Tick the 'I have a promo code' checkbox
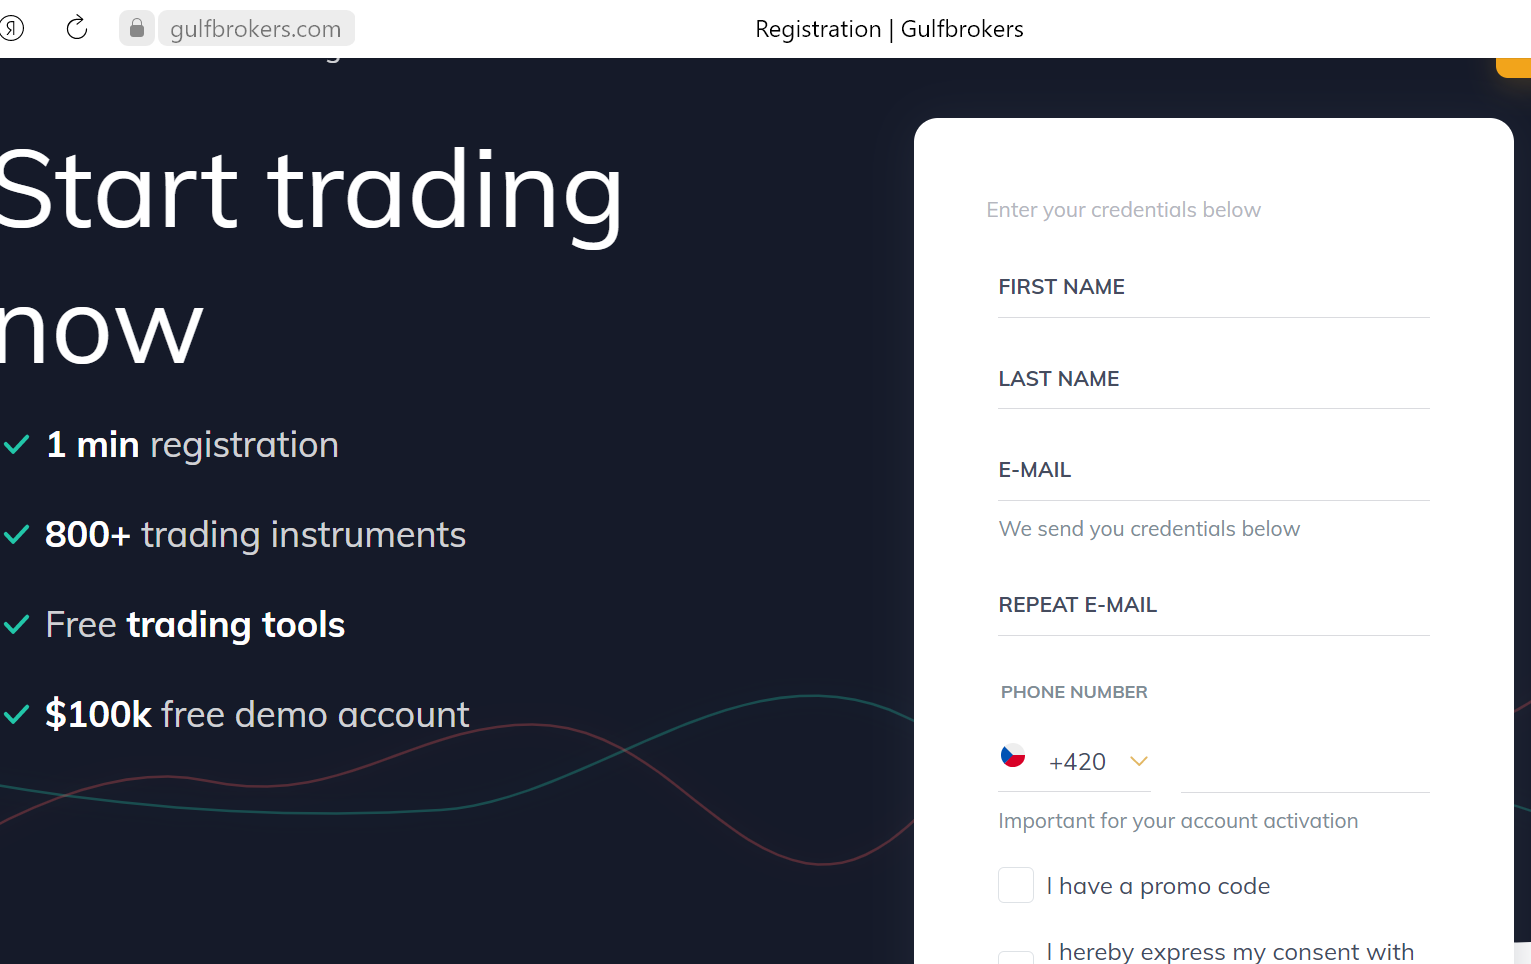 pyautogui.click(x=1016, y=885)
